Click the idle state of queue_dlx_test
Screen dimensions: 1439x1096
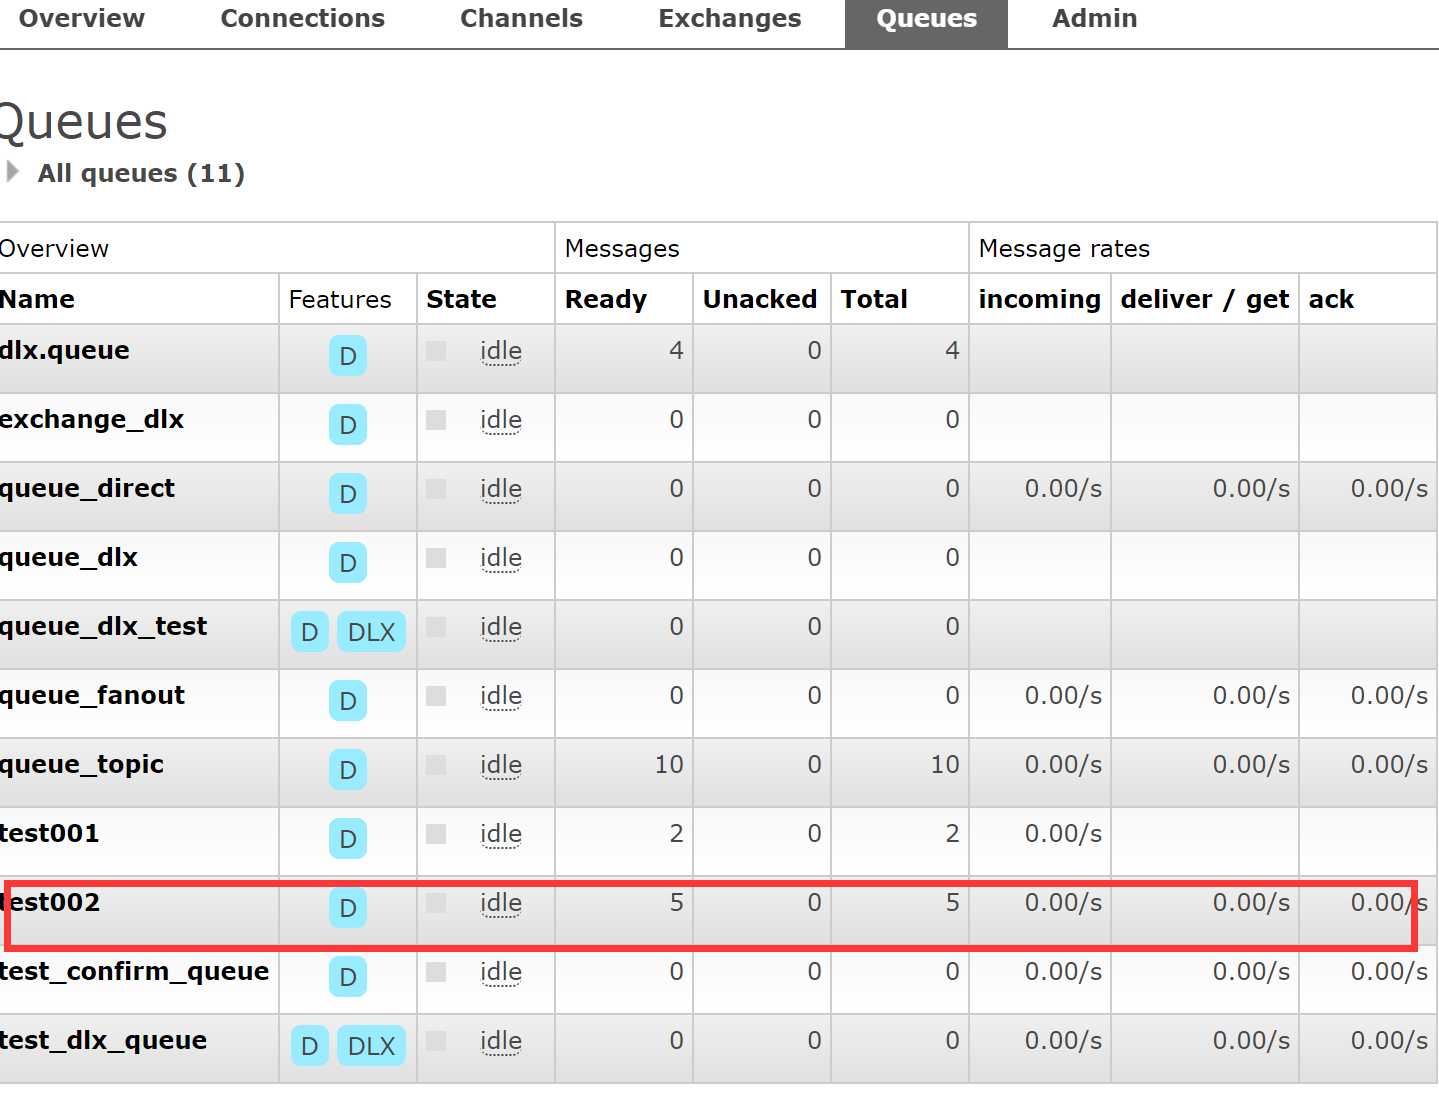(501, 627)
